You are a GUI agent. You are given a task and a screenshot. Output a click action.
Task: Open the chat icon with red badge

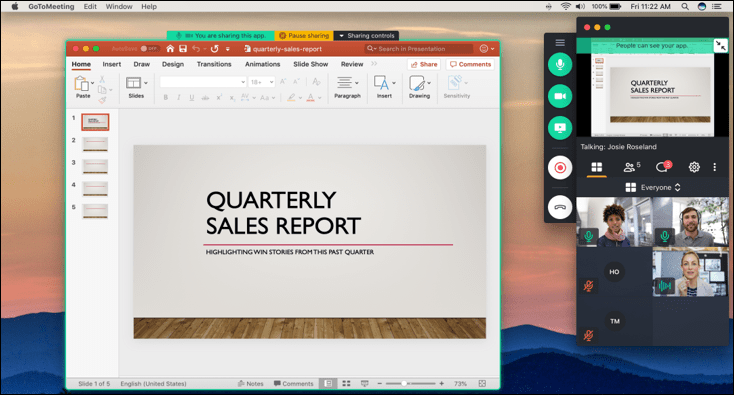point(663,166)
